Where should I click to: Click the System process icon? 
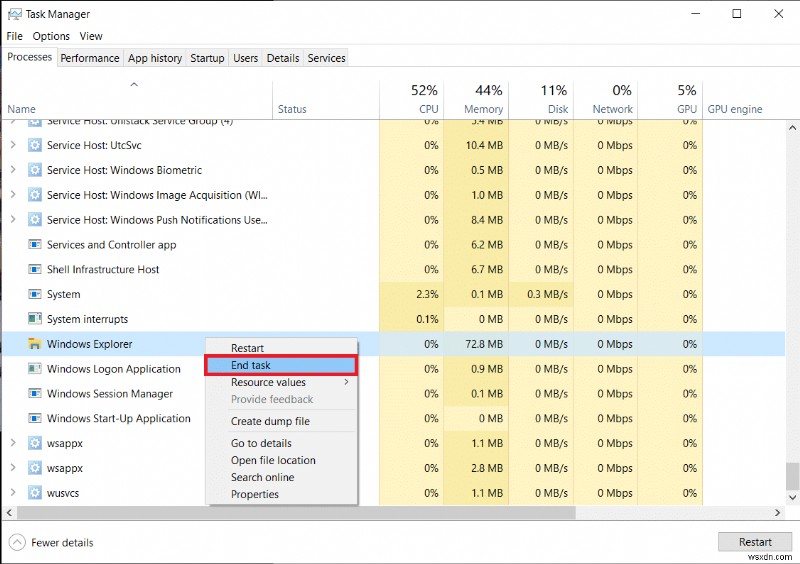(x=35, y=294)
